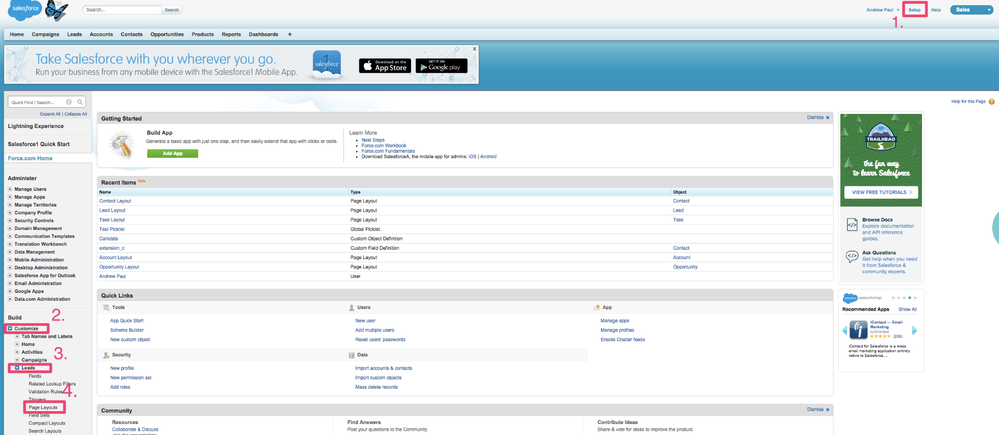Screen dimensions: 999x435
Task: Expand the Security Controls tree node
Action: 10,220
